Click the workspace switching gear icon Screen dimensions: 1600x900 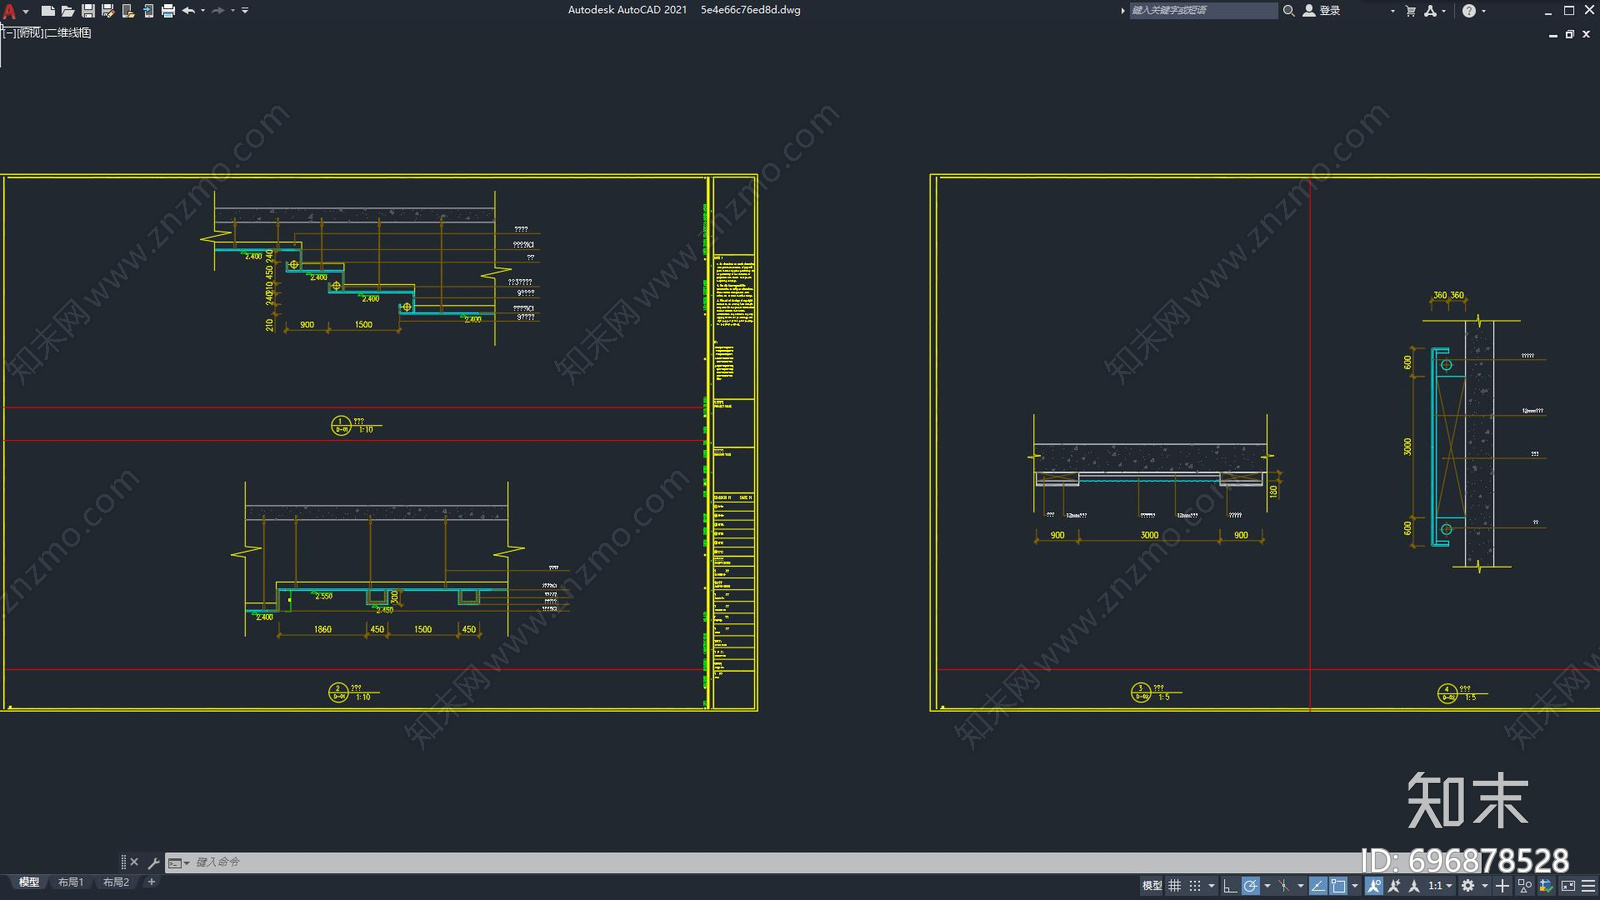(1468, 886)
